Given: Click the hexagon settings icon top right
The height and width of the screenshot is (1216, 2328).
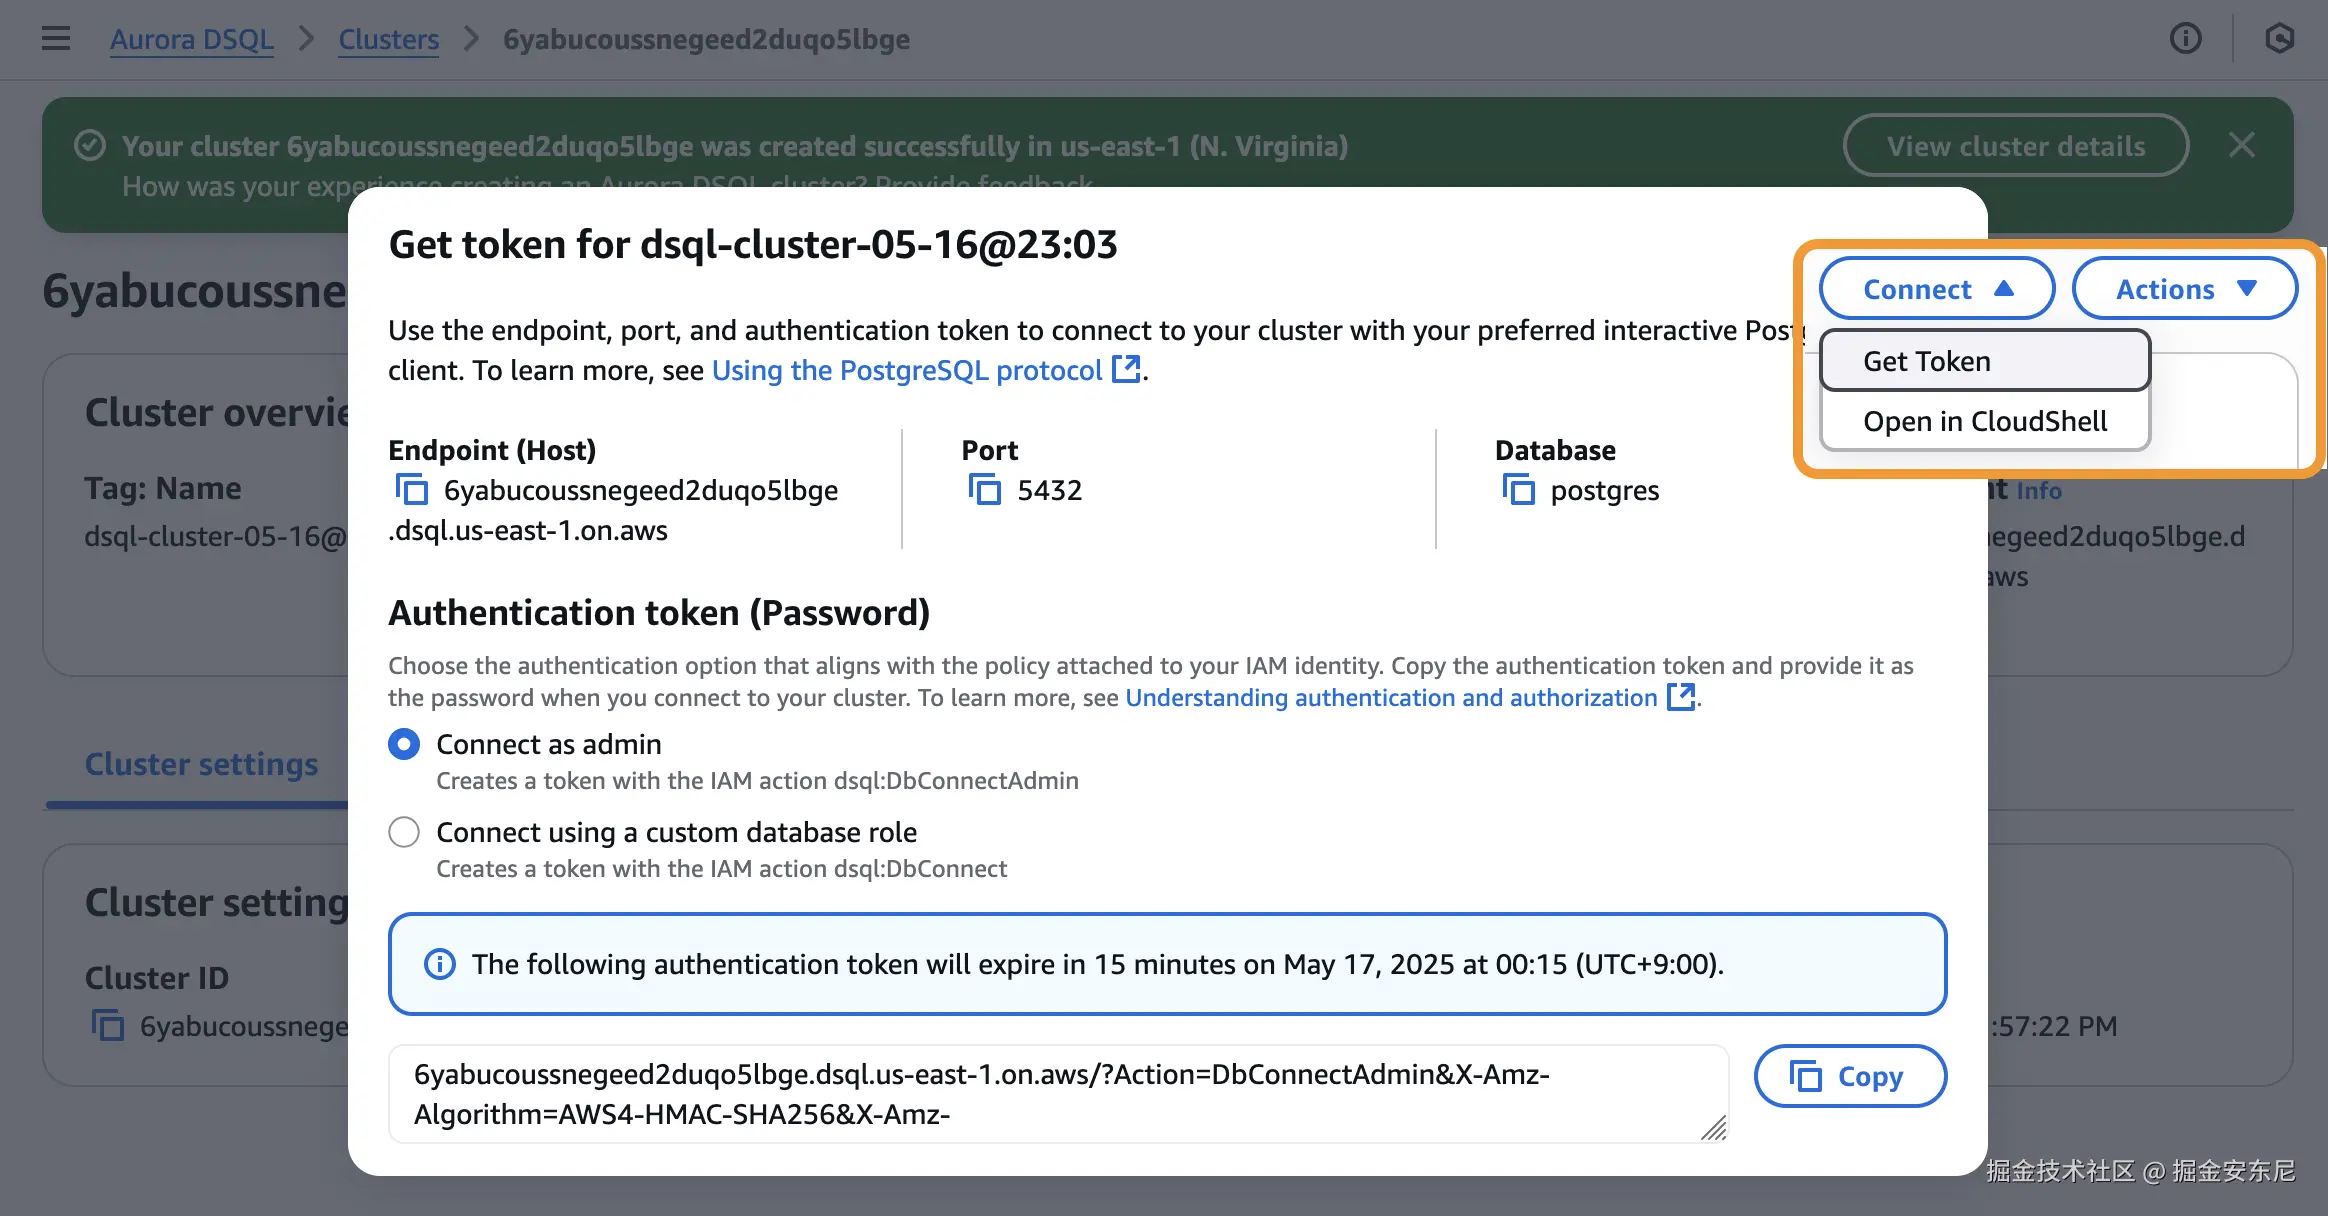Looking at the screenshot, I should (x=2279, y=39).
